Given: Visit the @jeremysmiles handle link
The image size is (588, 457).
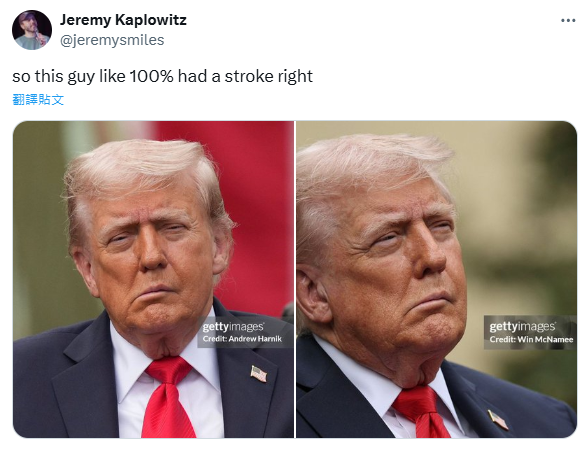Looking at the screenshot, I should (x=112, y=40).
